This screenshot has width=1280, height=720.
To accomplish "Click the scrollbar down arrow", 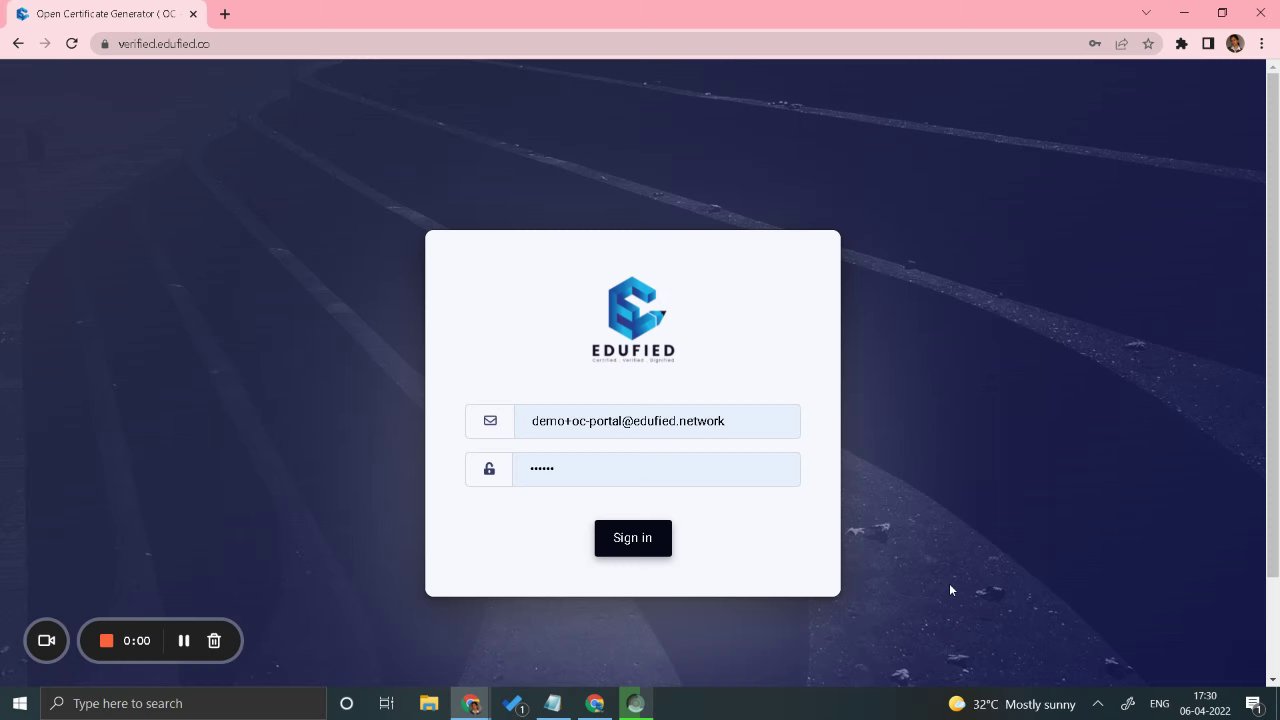I will click(x=1273, y=680).
